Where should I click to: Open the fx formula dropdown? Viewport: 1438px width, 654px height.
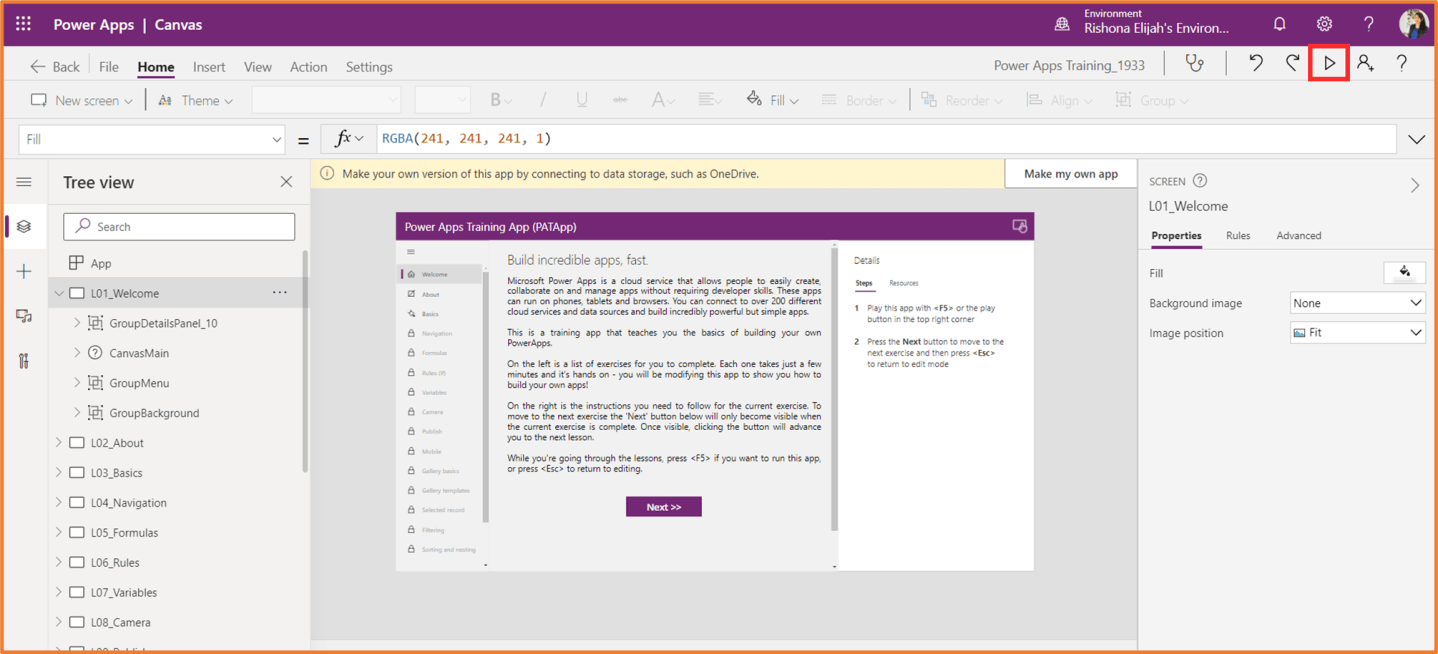pyautogui.click(x=349, y=139)
